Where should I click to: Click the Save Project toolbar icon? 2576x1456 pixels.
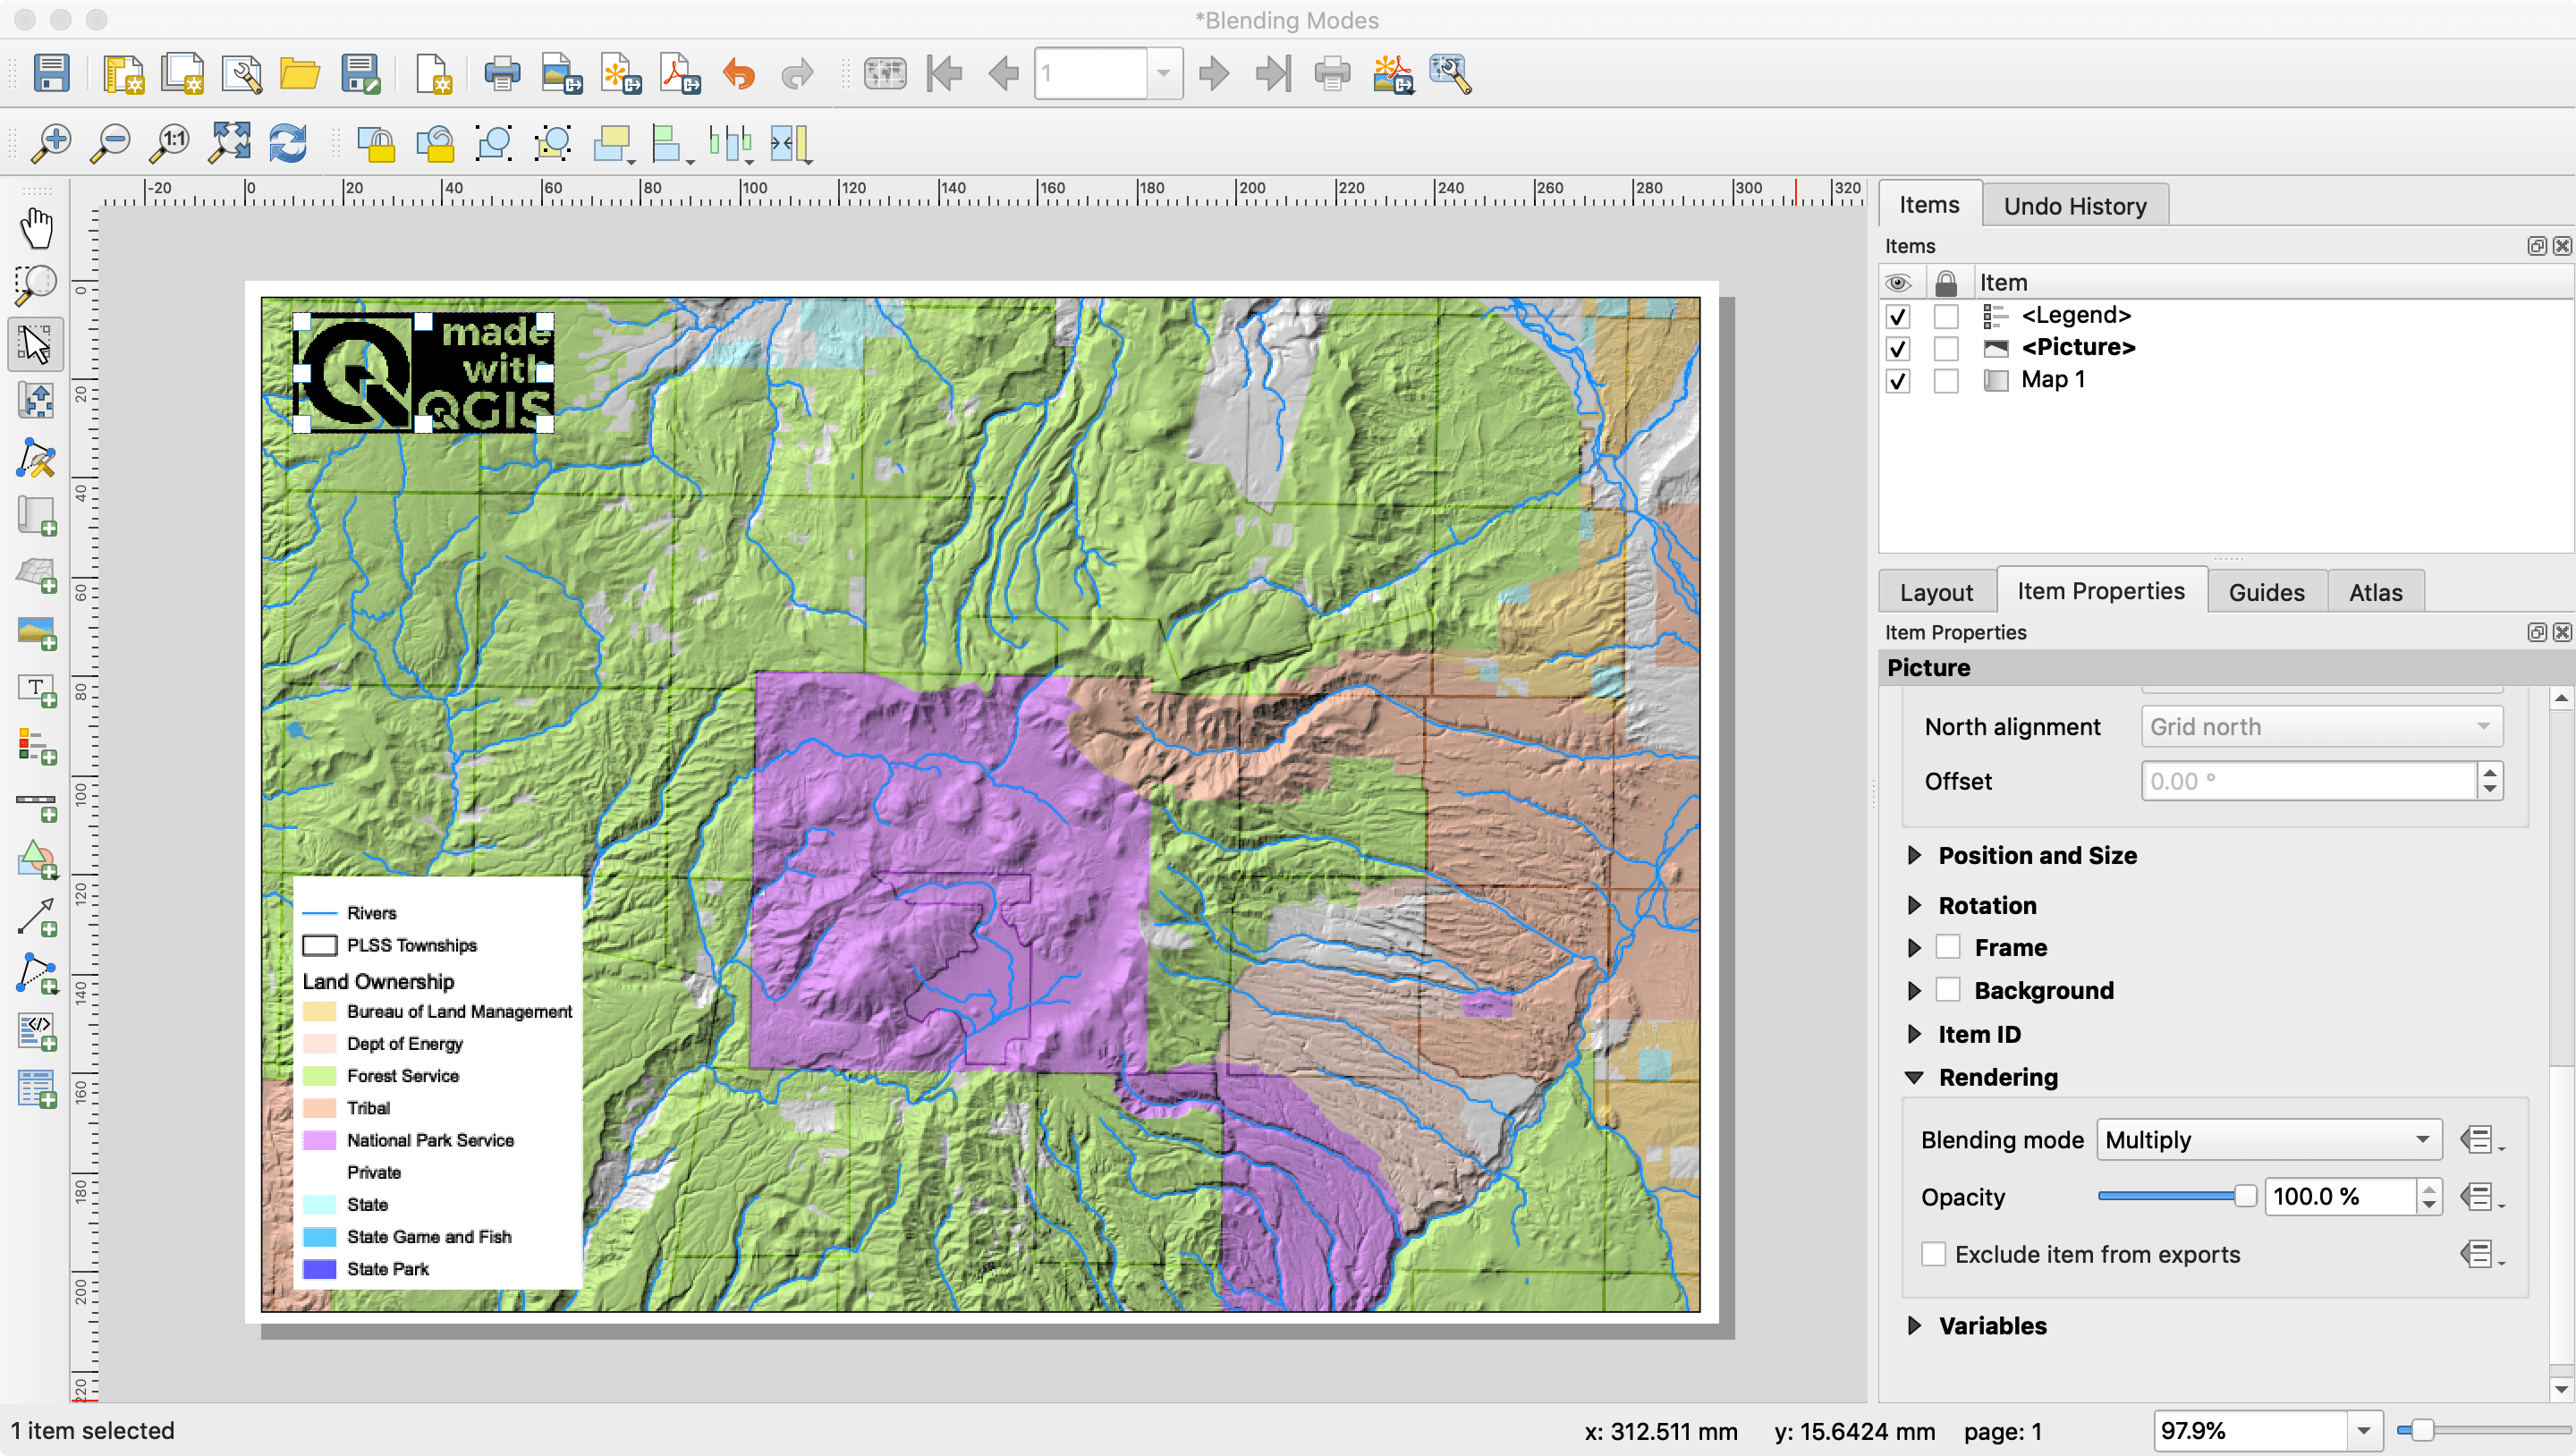(x=51, y=74)
